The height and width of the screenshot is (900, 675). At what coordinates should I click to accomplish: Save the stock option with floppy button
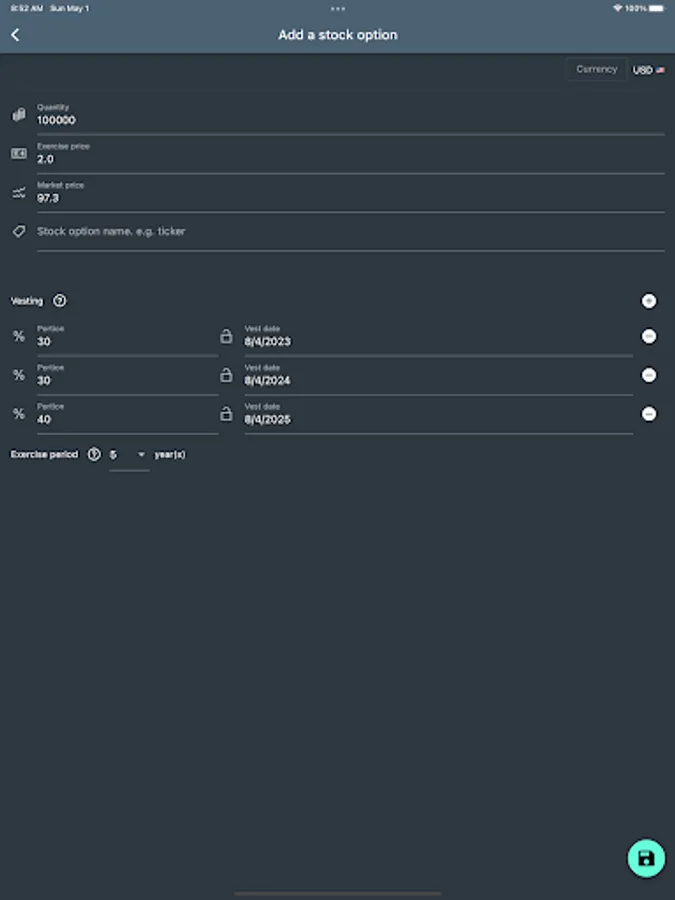(646, 858)
